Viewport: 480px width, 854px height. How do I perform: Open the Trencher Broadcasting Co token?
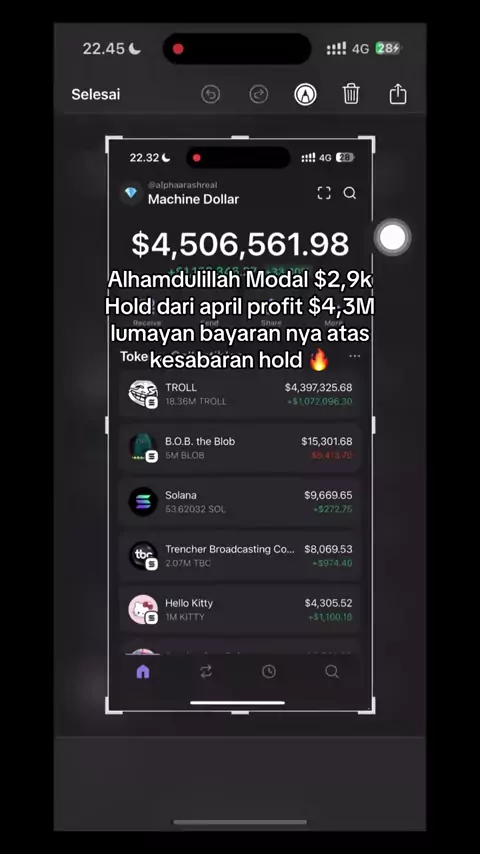pyautogui.click(x=240, y=556)
